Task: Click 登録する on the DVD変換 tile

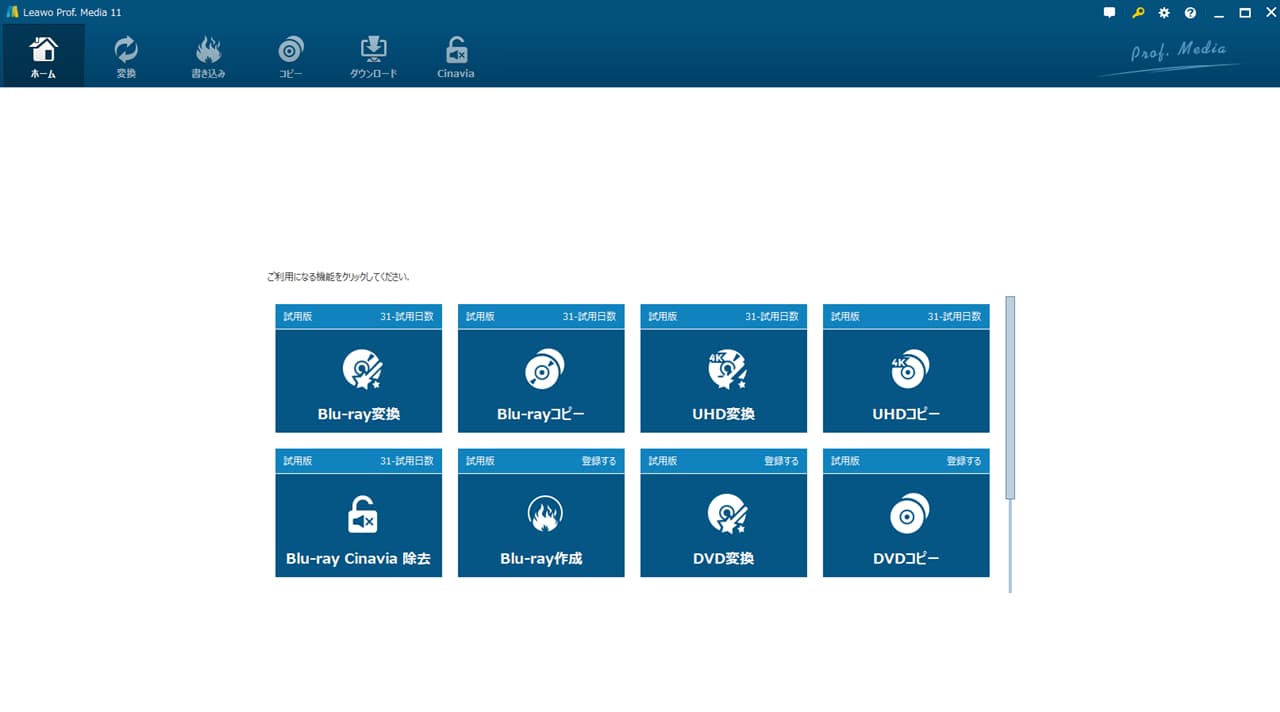Action: pos(782,461)
